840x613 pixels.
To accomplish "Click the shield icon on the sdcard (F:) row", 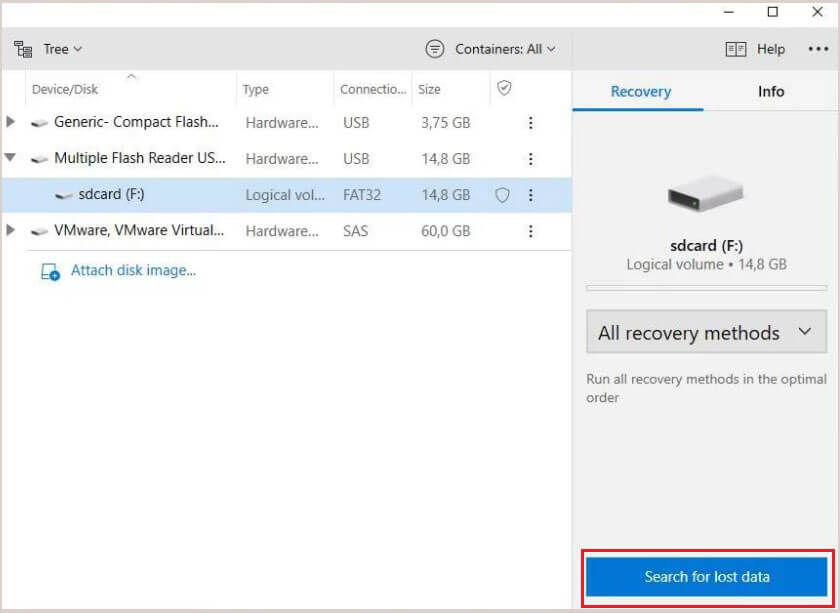I will coord(503,195).
